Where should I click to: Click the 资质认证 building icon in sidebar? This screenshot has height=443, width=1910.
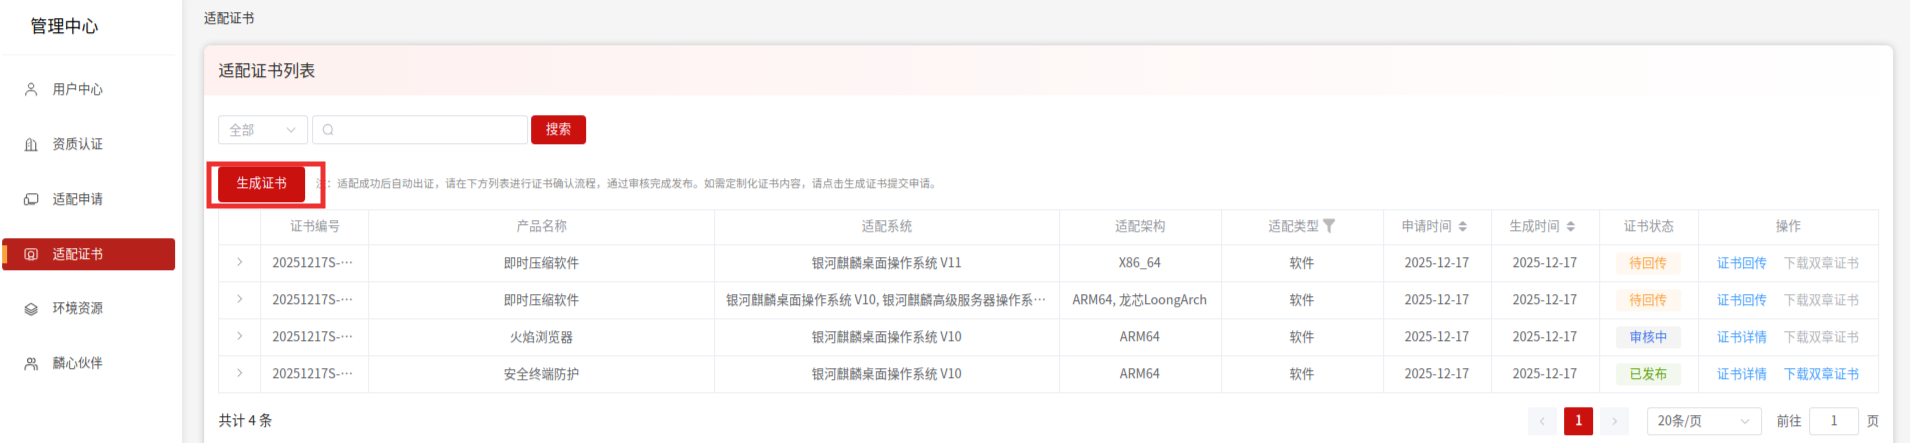(x=31, y=144)
